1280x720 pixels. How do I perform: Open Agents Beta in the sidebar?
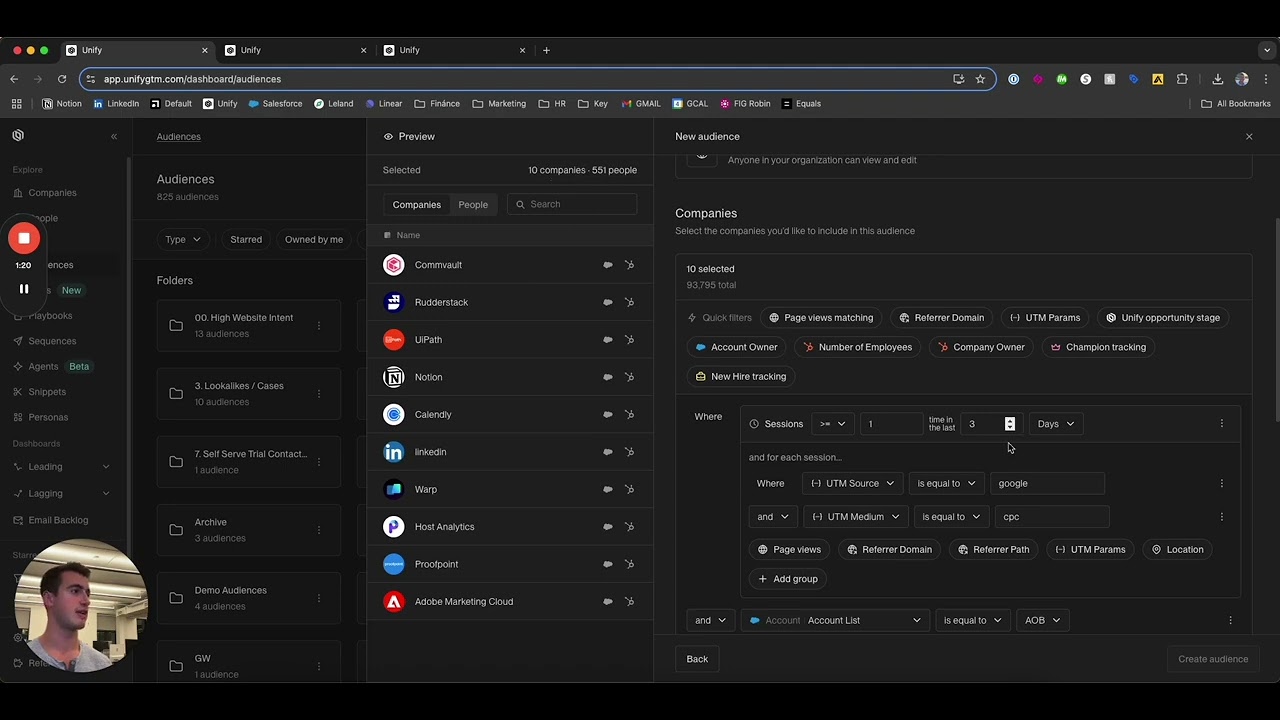(x=52, y=366)
